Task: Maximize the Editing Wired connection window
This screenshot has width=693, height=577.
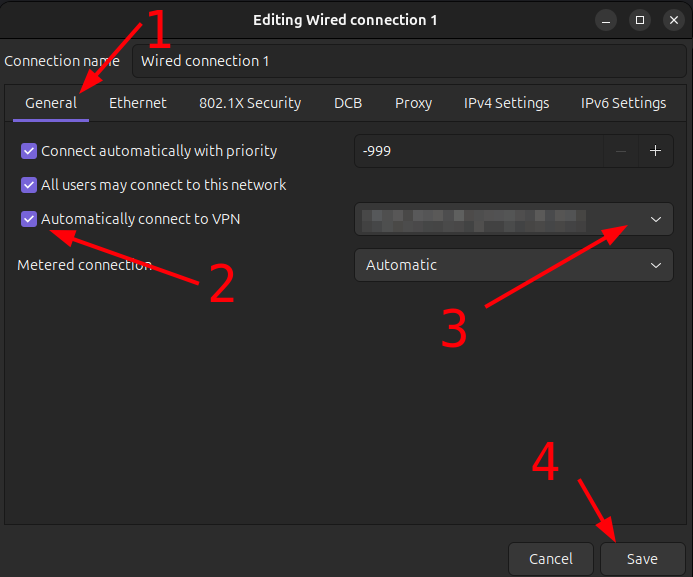Action: (x=640, y=20)
